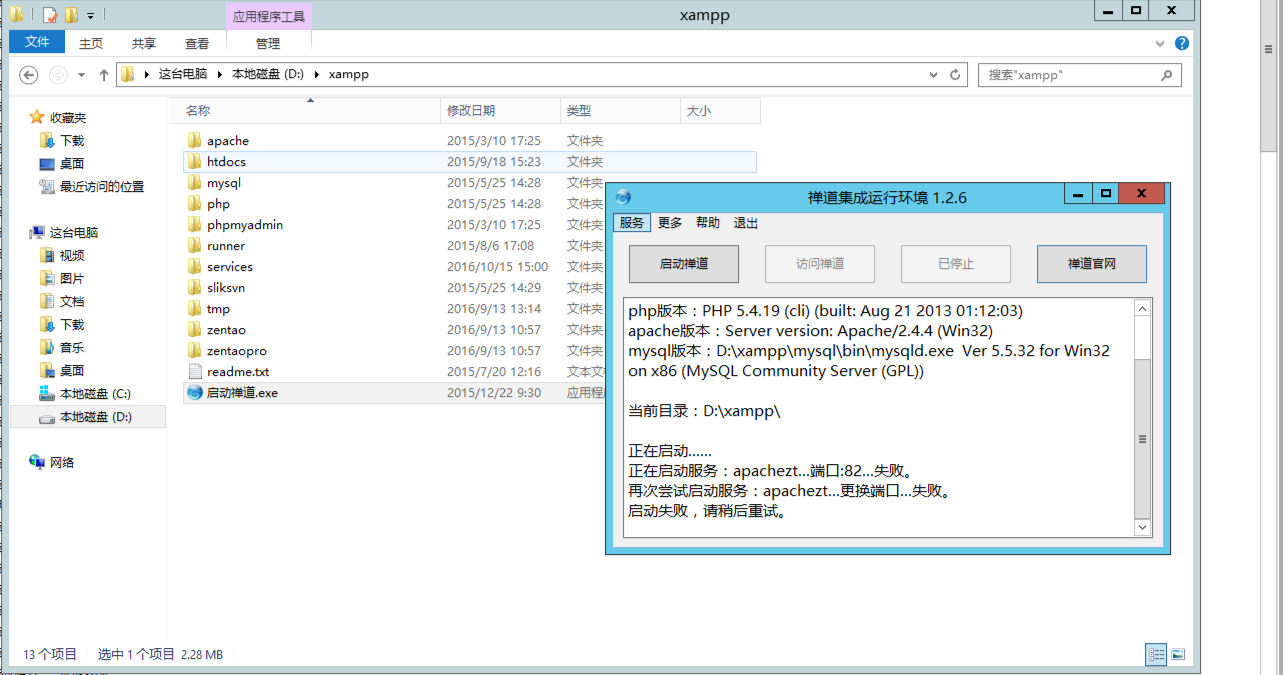This screenshot has height=675, width=1283.
Task: Open 网络 in navigation pane
Action: [62, 463]
